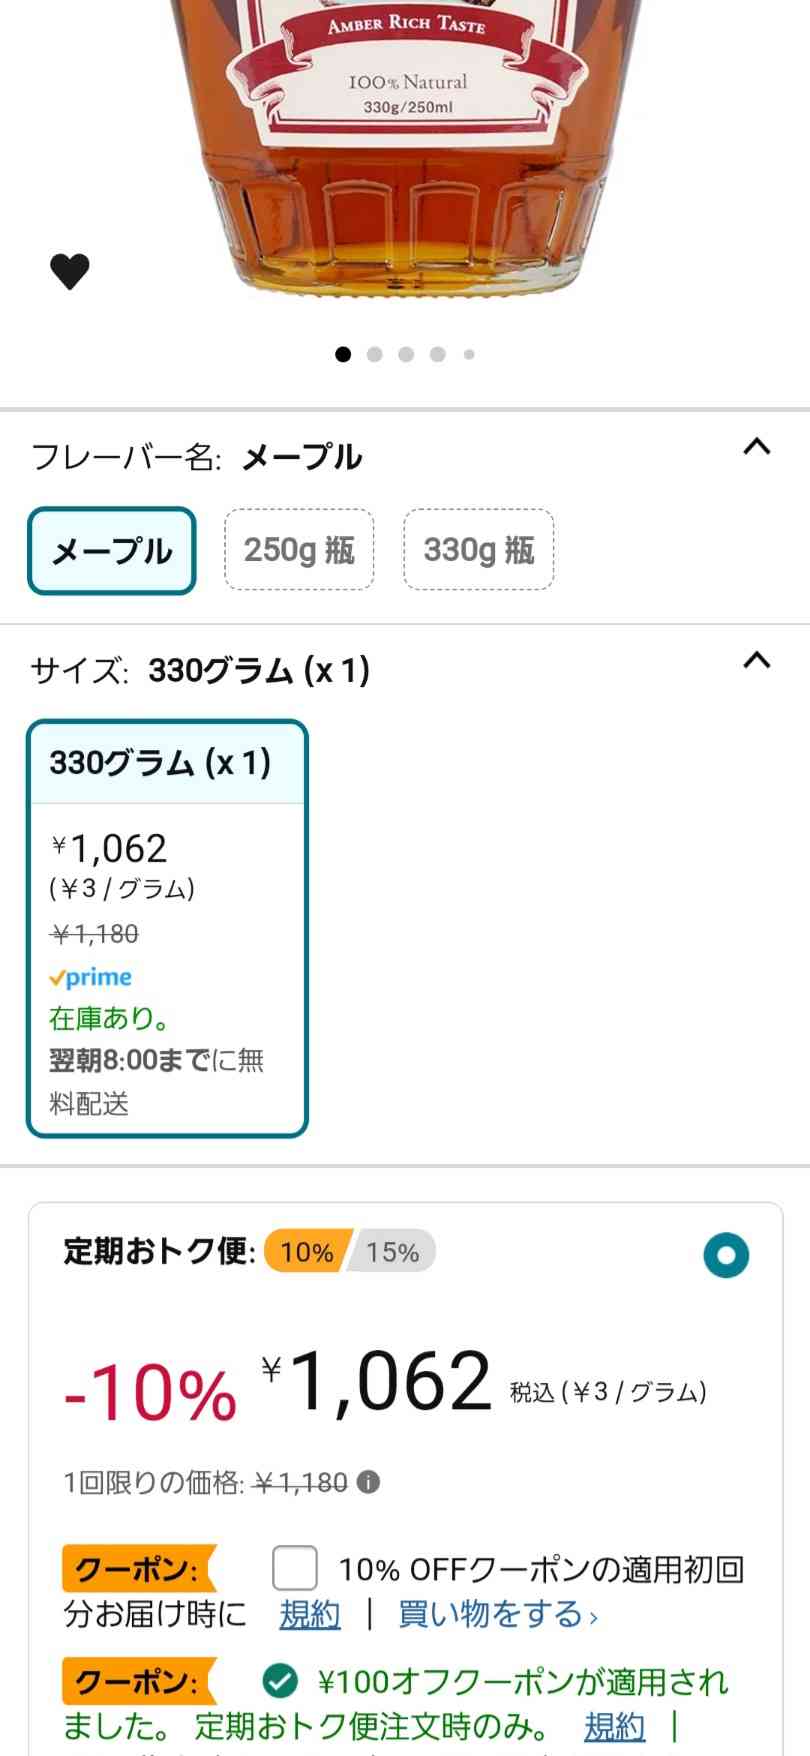Tap the heart wishlist icon

[70, 271]
